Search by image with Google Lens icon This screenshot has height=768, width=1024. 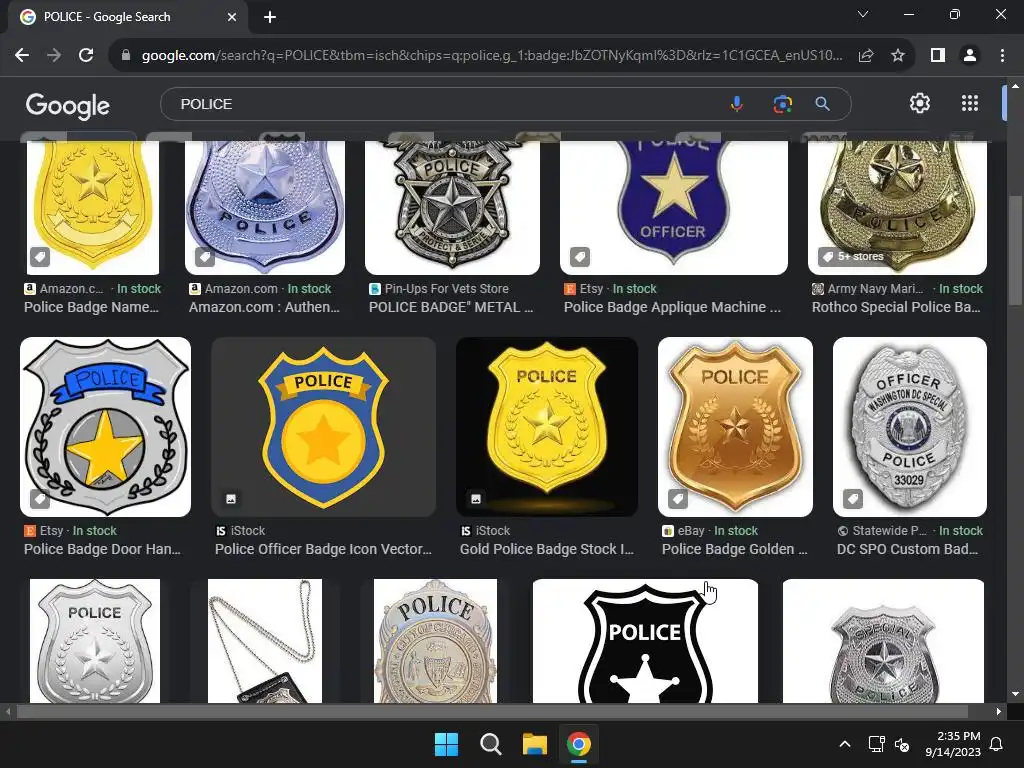tap(782, 104)
